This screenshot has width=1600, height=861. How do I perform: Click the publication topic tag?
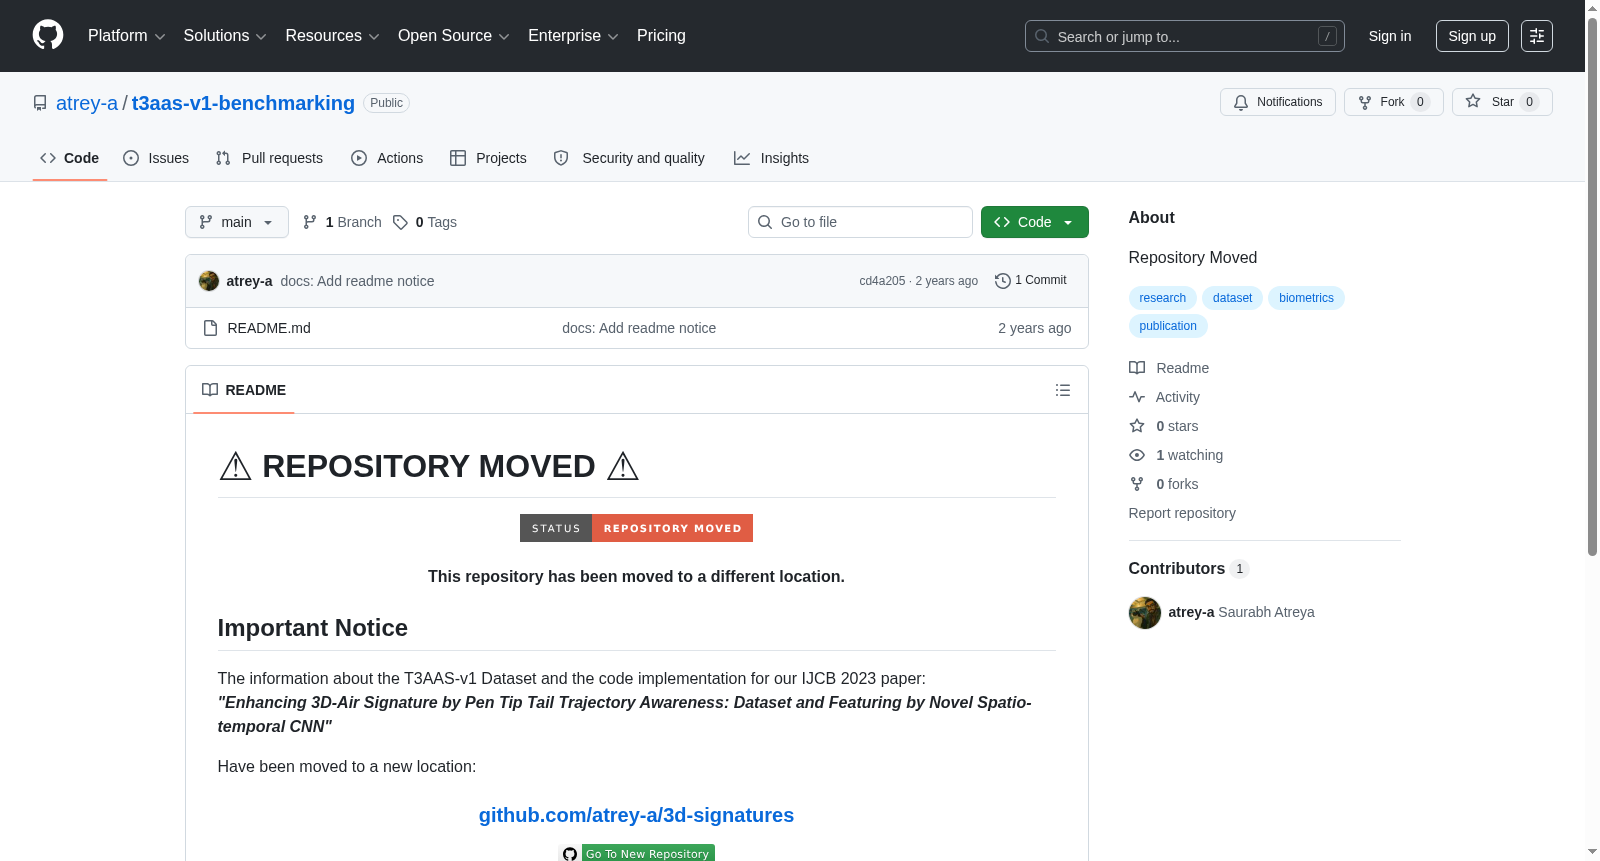(1168, 326)
